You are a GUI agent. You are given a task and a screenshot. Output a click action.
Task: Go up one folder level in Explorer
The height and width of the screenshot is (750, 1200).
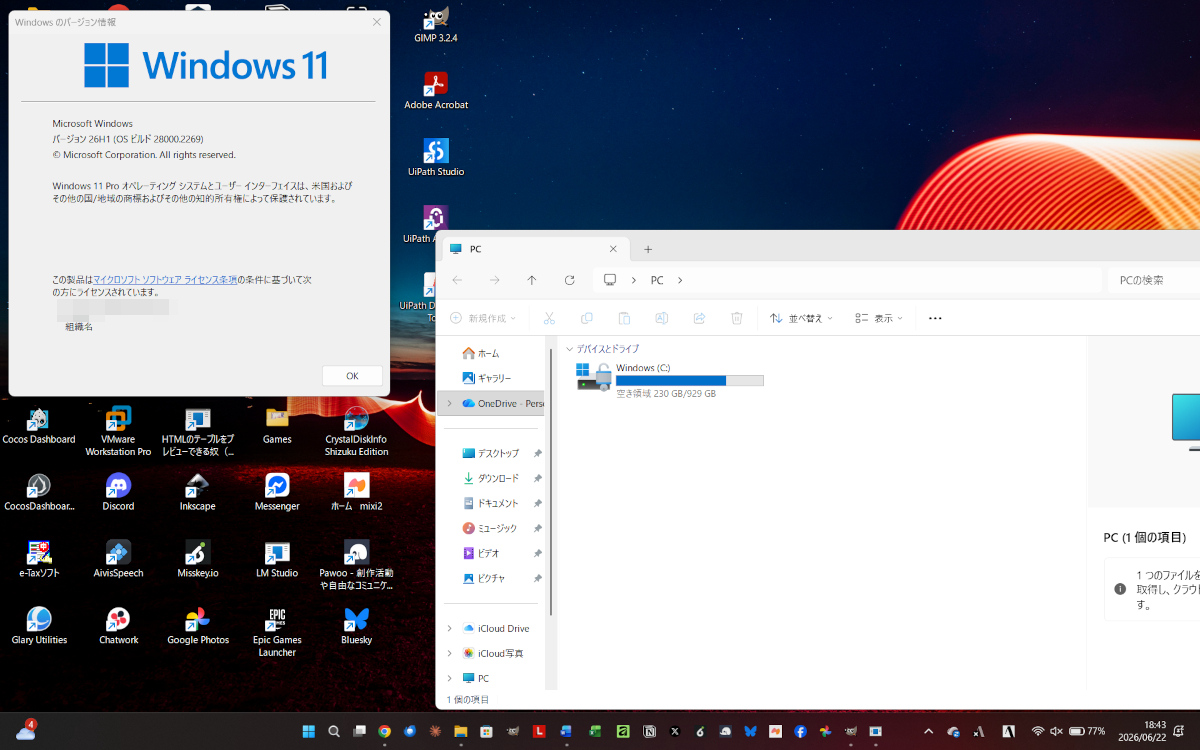point(532,280)
